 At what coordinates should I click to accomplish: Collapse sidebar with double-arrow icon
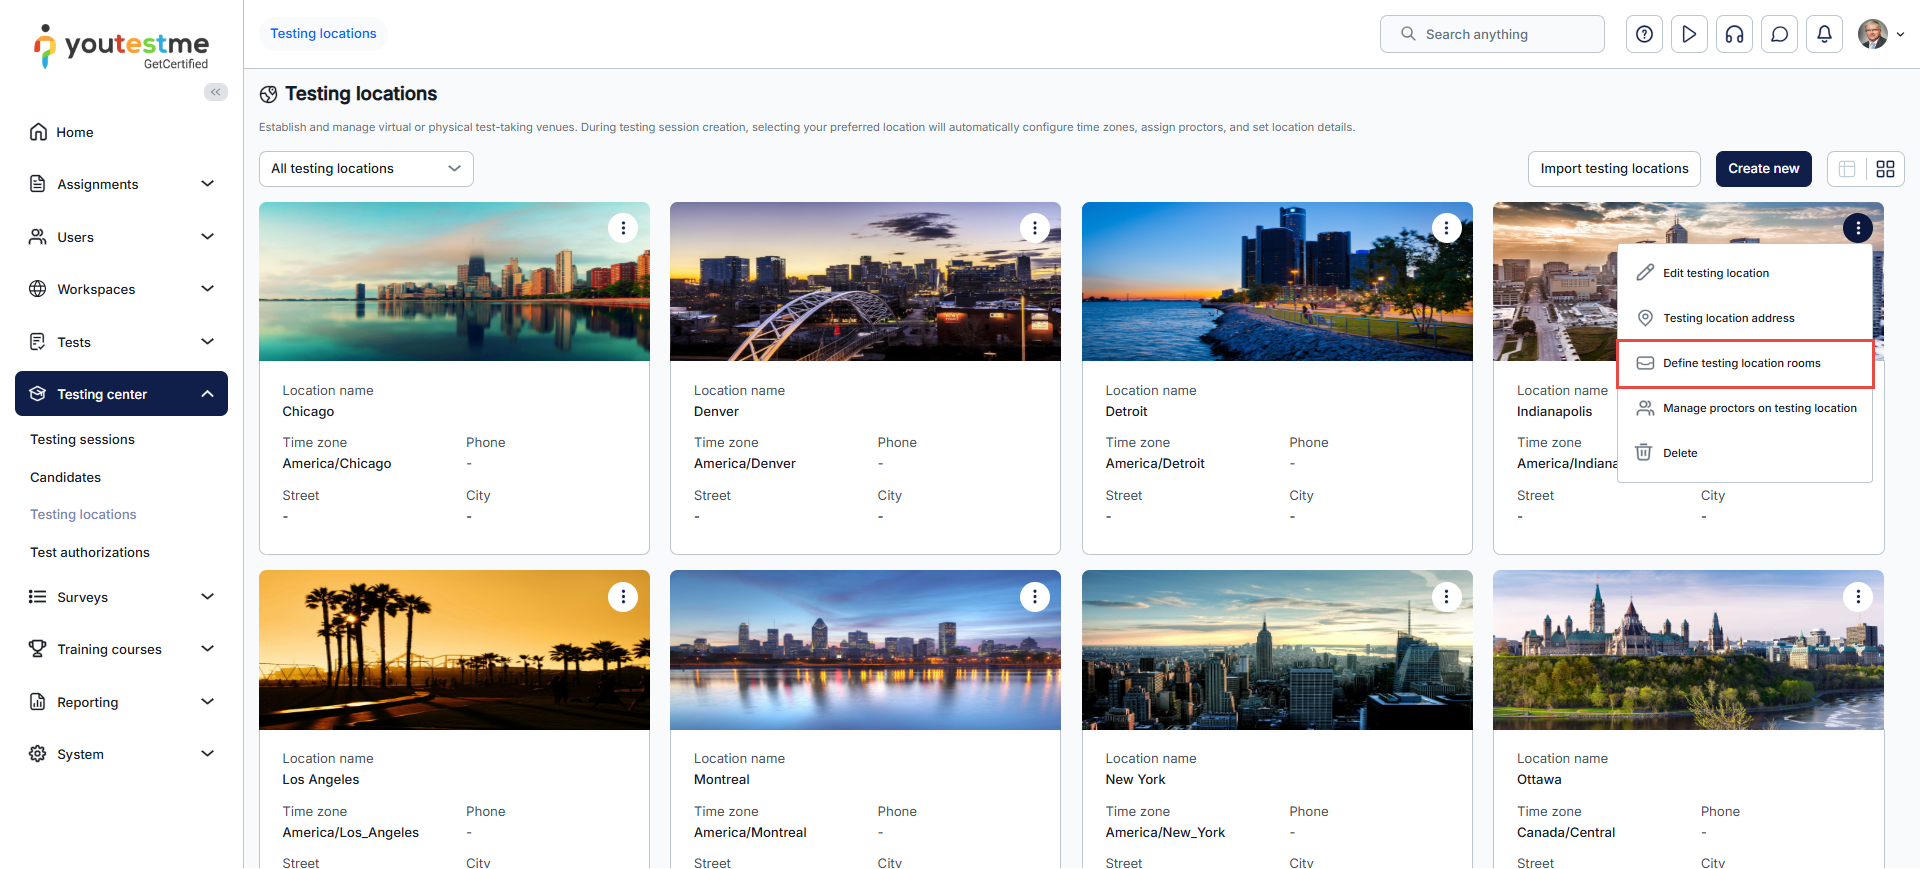(x=215, y=92)
